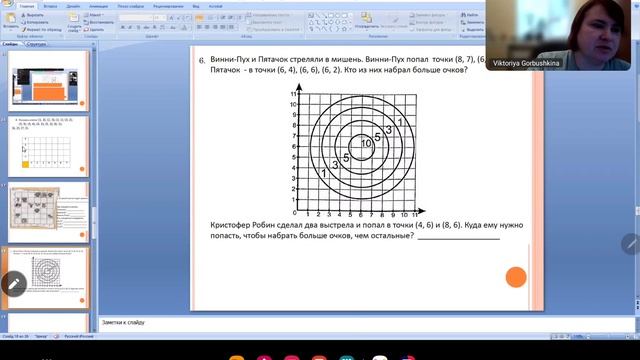Select the slide thumbnail with numbered grid
This screenshot has width=640, height=360.
pos(48,147)
